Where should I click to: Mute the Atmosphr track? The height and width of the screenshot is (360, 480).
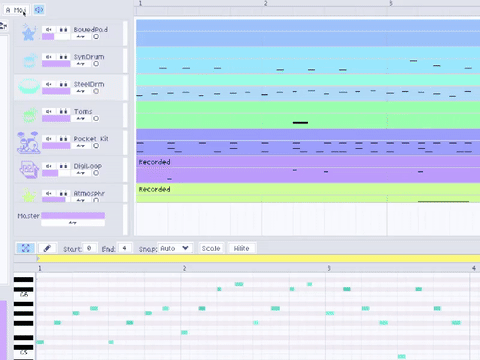tap(49, 193)
